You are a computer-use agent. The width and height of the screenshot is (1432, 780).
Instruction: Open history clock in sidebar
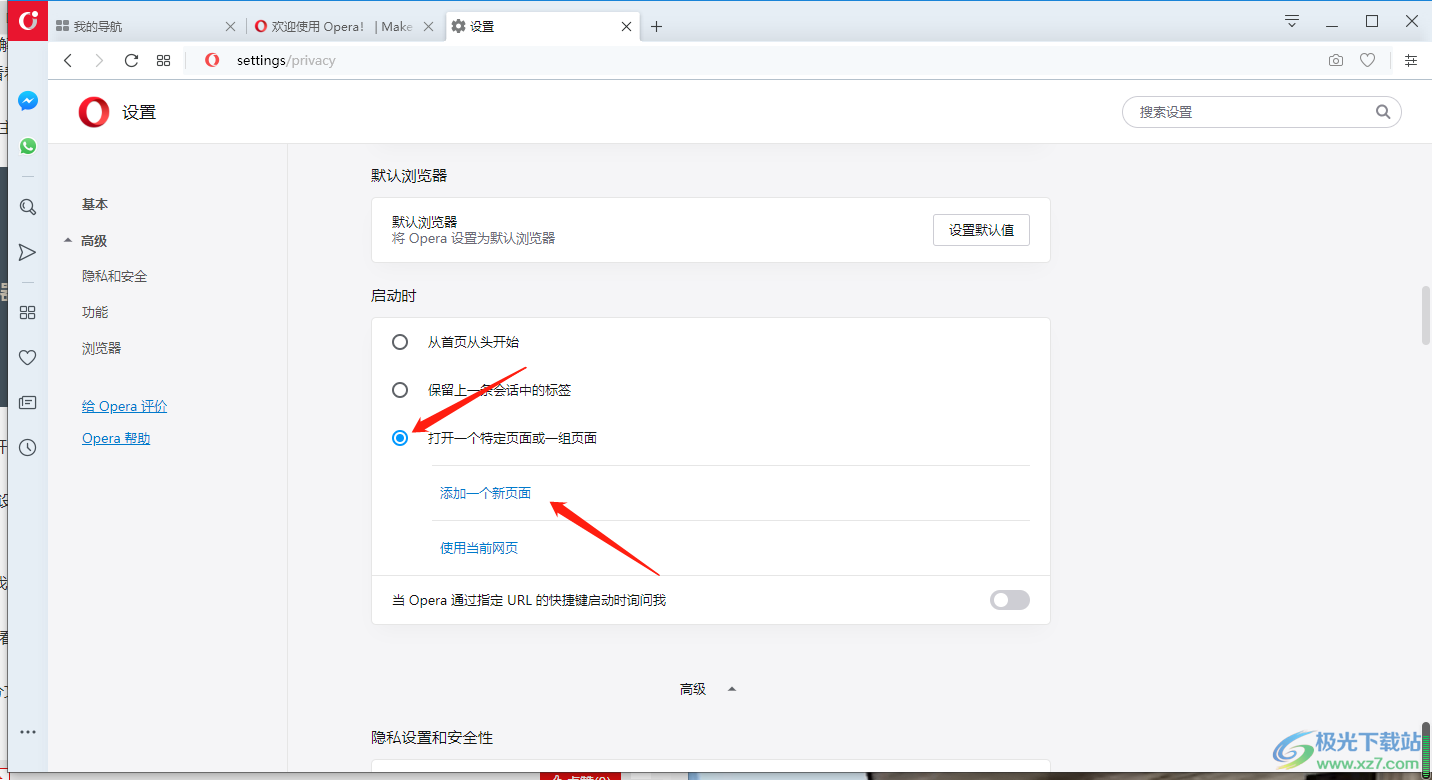click(28, 447)
